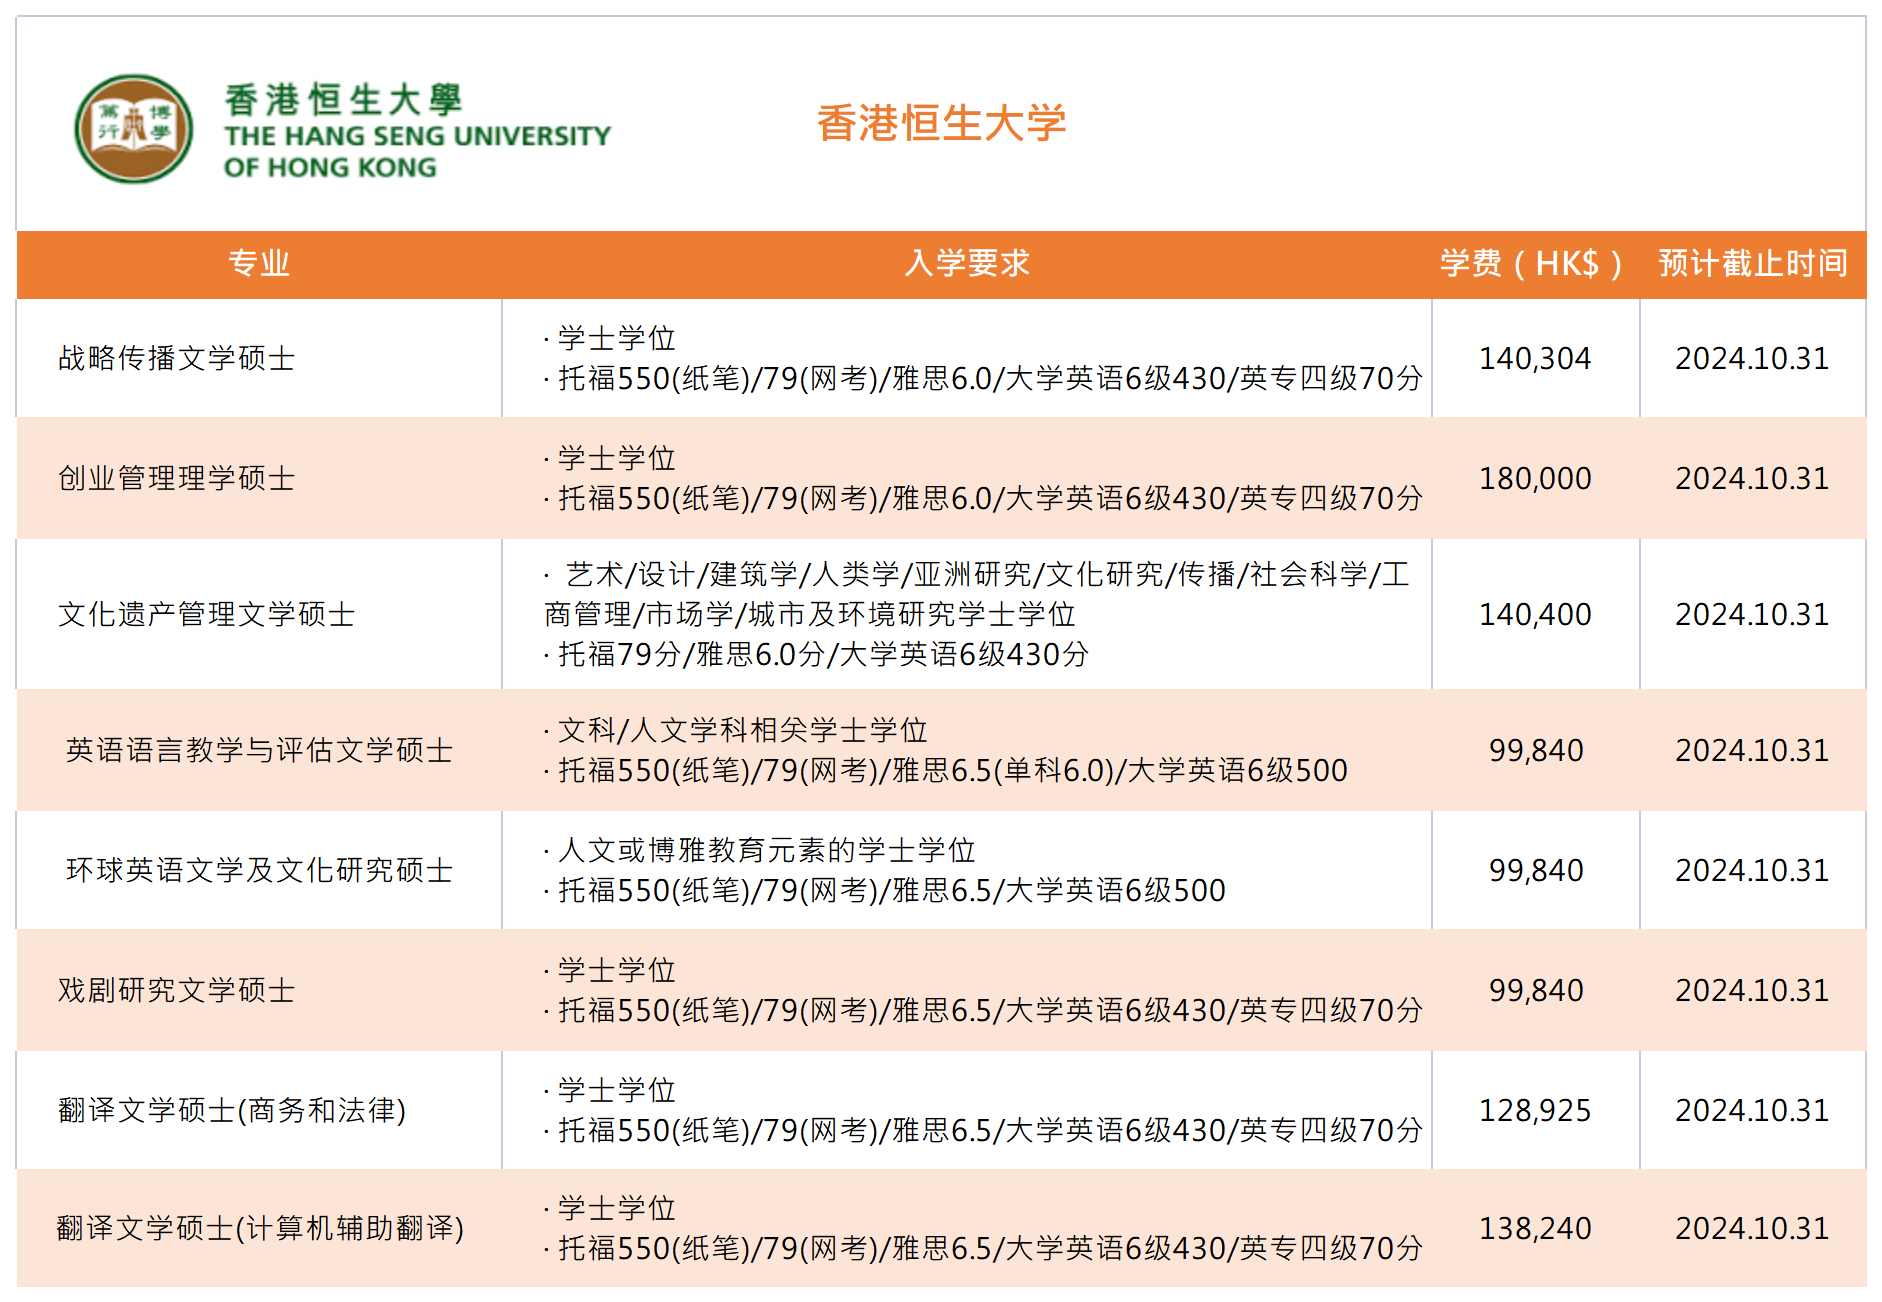This screenshot has height=1302, width=1882.
Task: Click the 英语语言教学与评估文学硕士 program cell
Action: [x=259, y=750]
